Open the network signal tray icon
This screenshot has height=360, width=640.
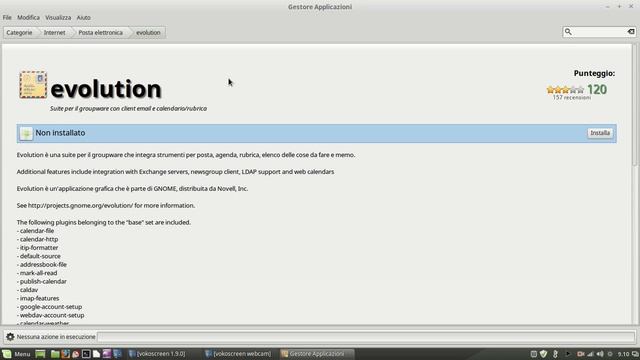[x=590, y=354]
